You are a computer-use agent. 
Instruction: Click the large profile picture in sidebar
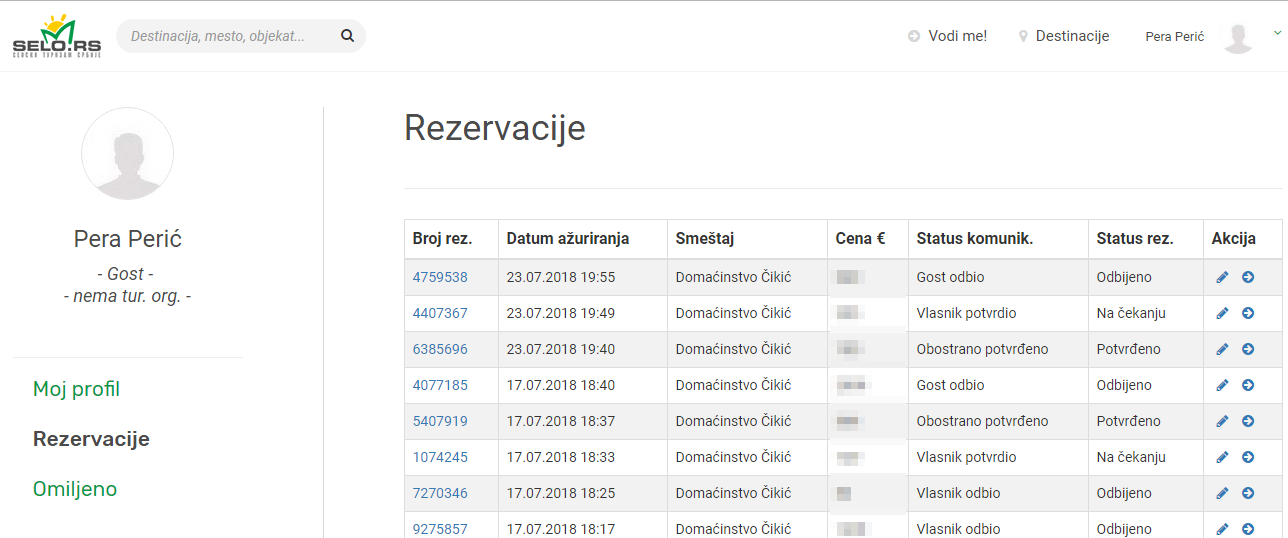pos(127,154)
